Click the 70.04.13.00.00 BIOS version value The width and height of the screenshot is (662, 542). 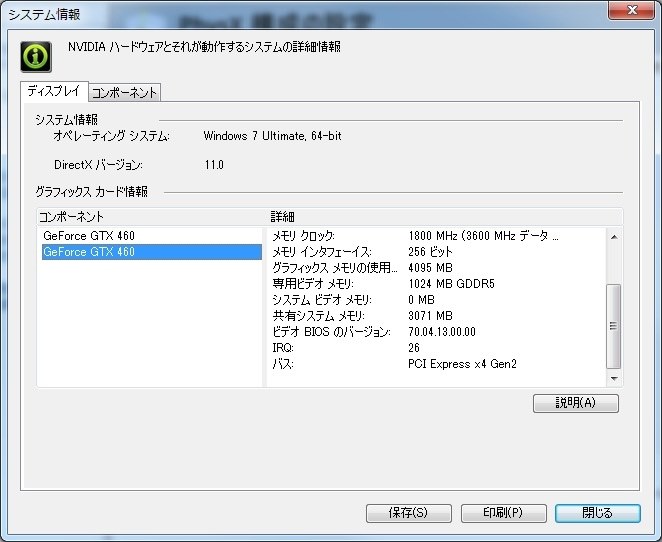click(x=442, y=332)
